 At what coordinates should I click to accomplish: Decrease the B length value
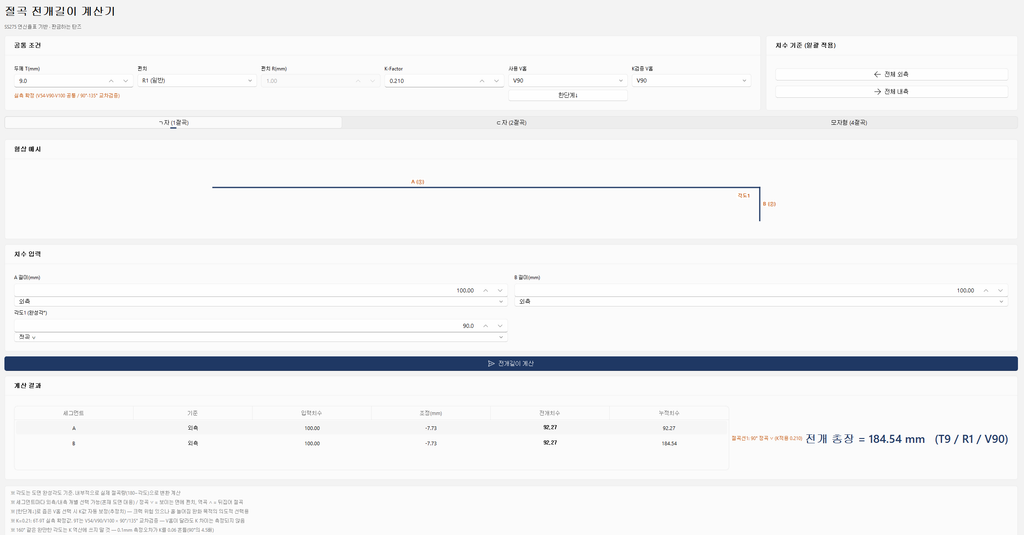coord(1000,291)
